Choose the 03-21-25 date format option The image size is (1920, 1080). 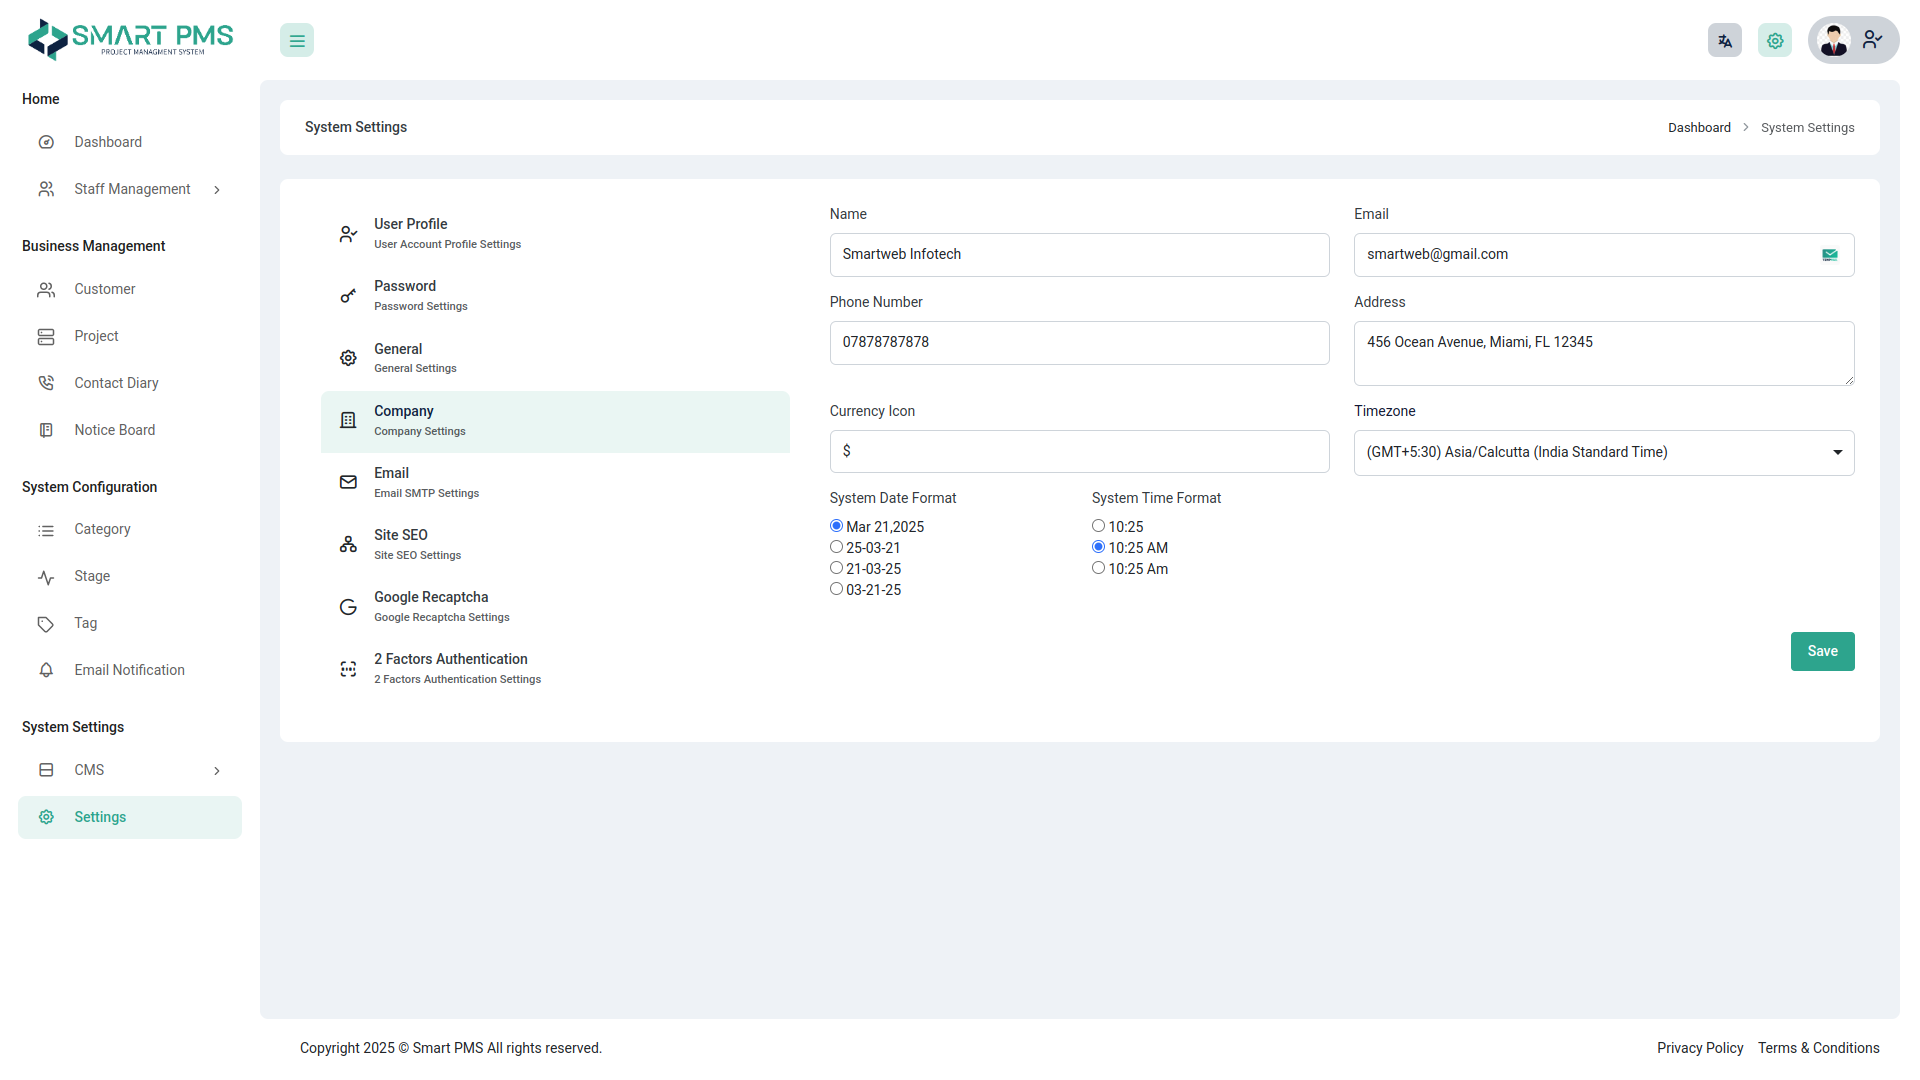836,589
